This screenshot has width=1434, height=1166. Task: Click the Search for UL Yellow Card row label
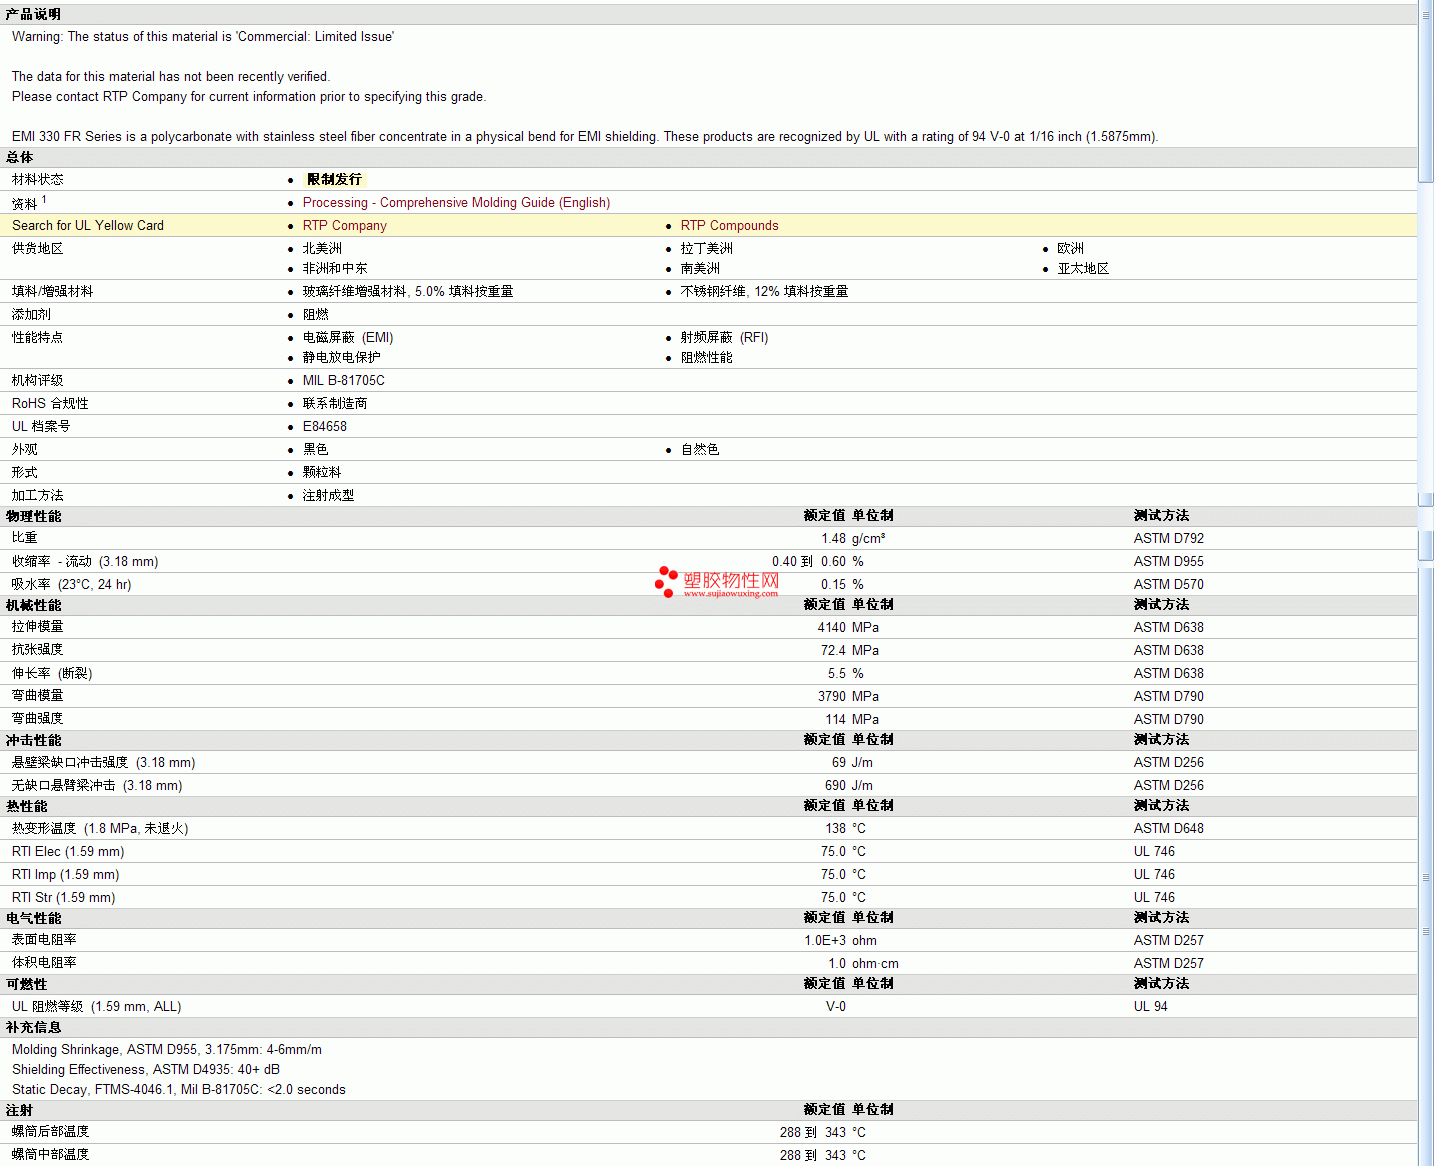(x=88, y=225)
